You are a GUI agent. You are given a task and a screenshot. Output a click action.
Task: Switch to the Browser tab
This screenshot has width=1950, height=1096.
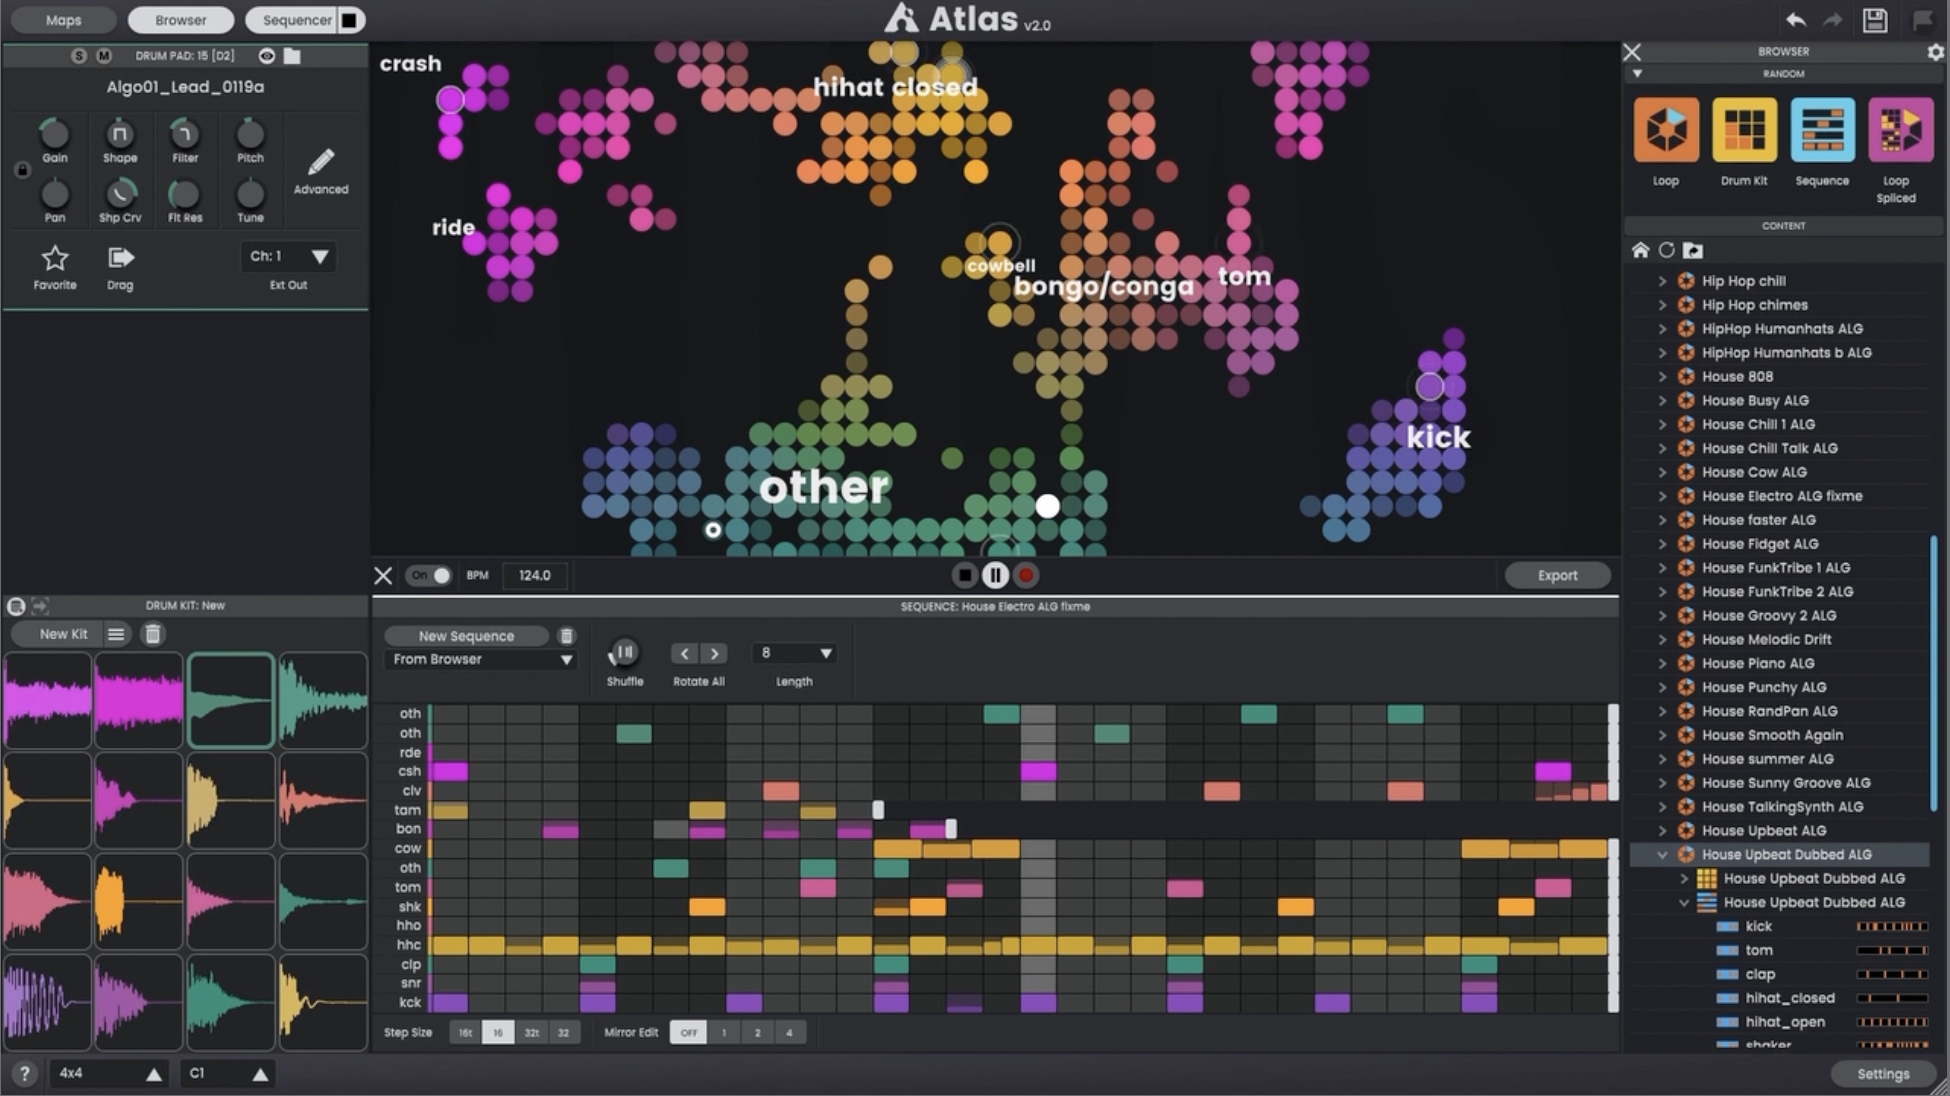click(x=181, y=20)
